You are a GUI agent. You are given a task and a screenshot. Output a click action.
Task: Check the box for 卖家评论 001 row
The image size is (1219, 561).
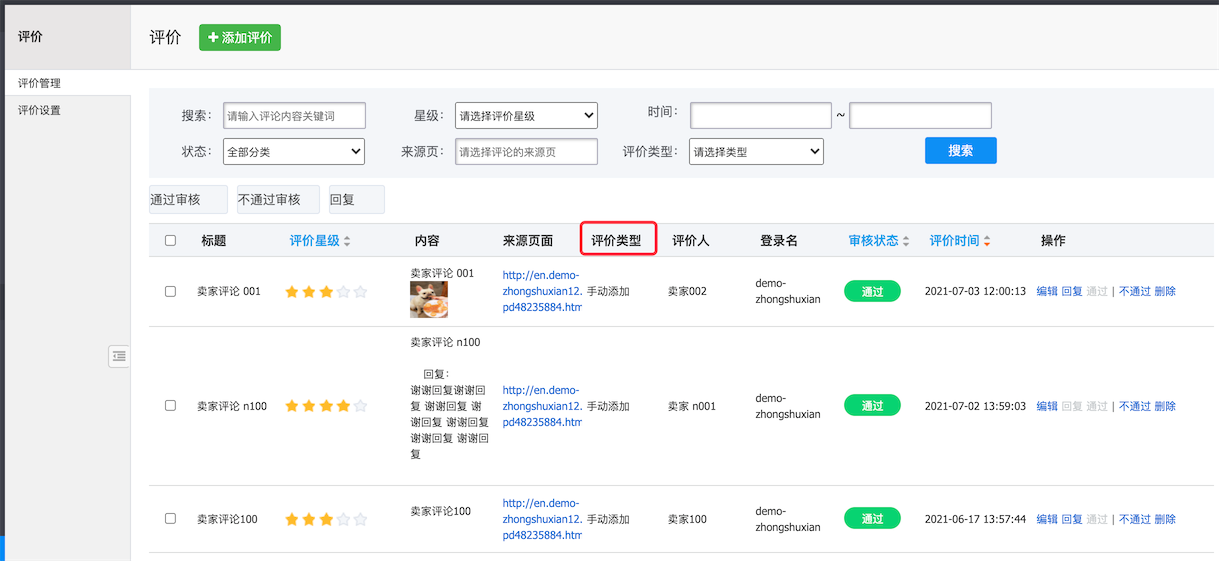[170, 291]
